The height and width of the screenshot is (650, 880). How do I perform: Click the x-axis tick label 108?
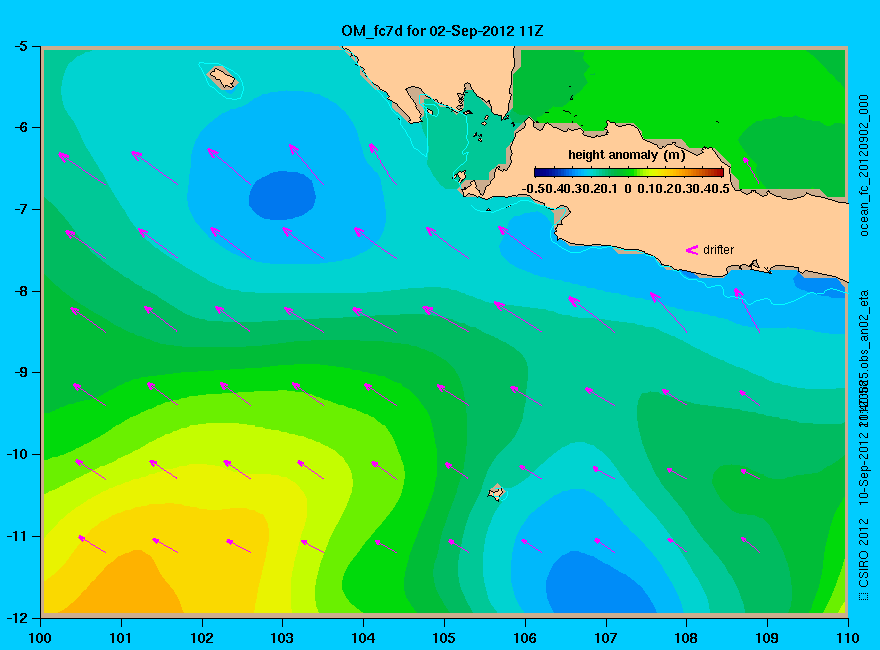686,638
